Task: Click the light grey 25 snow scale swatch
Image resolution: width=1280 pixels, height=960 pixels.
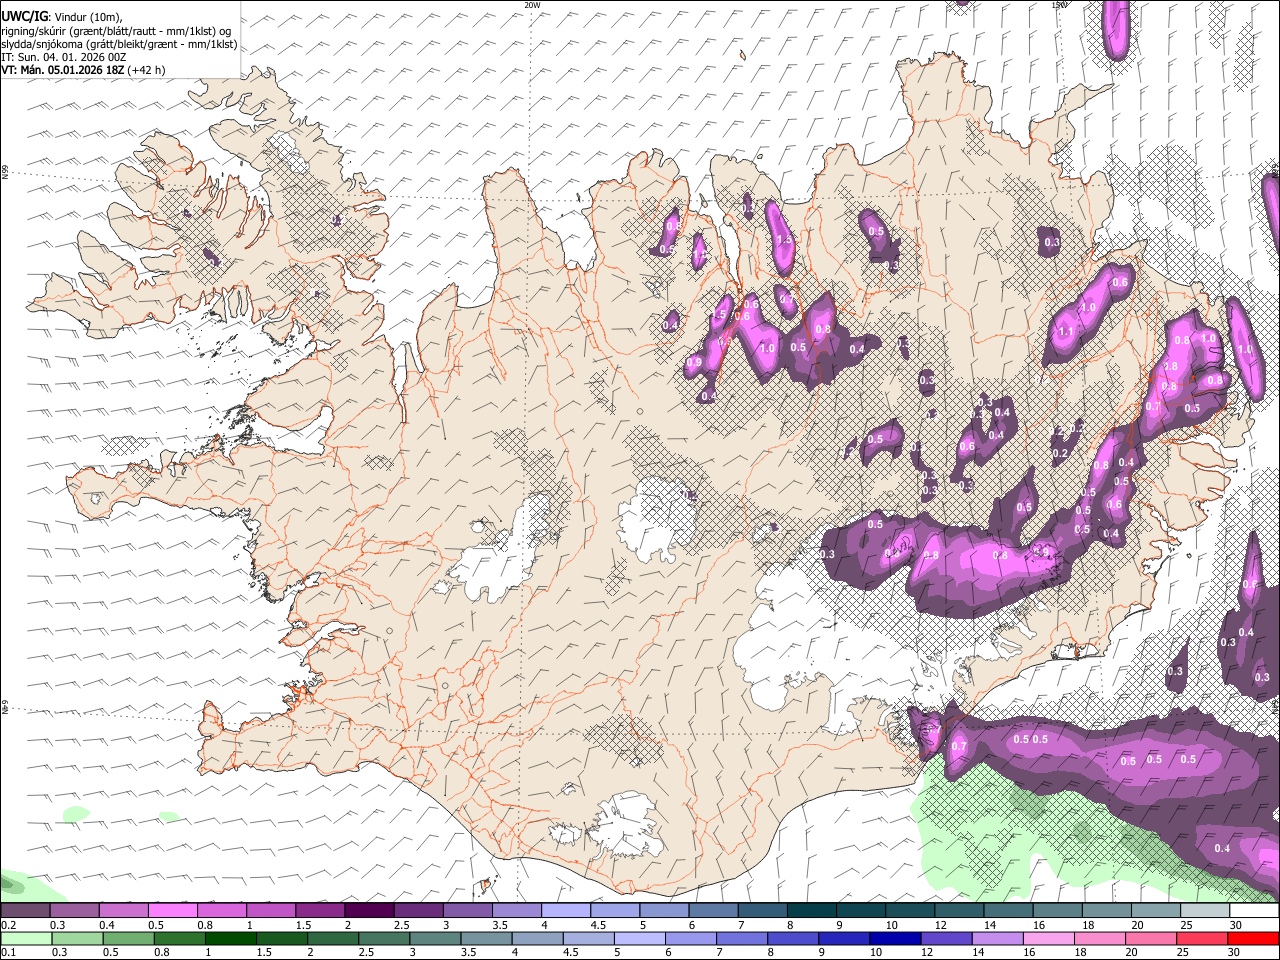Action: tap(1204, 911)
